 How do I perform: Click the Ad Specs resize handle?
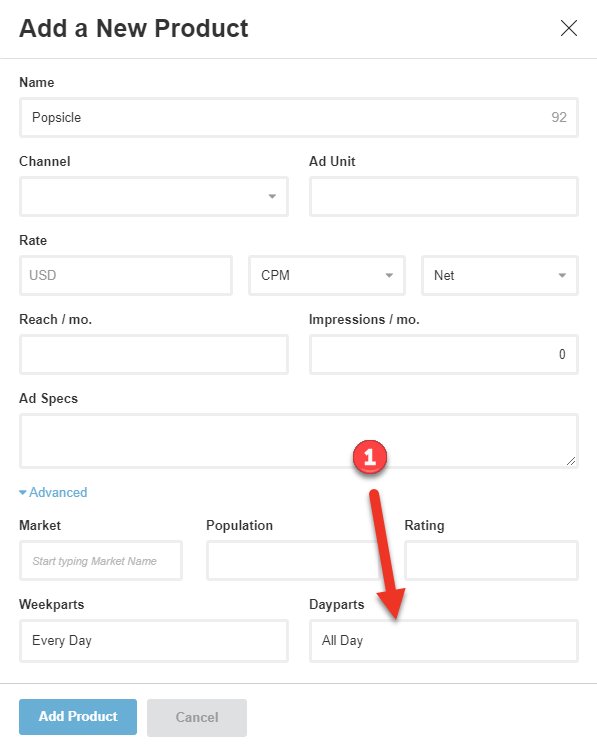pyautogui.click(x=571, y=461)
